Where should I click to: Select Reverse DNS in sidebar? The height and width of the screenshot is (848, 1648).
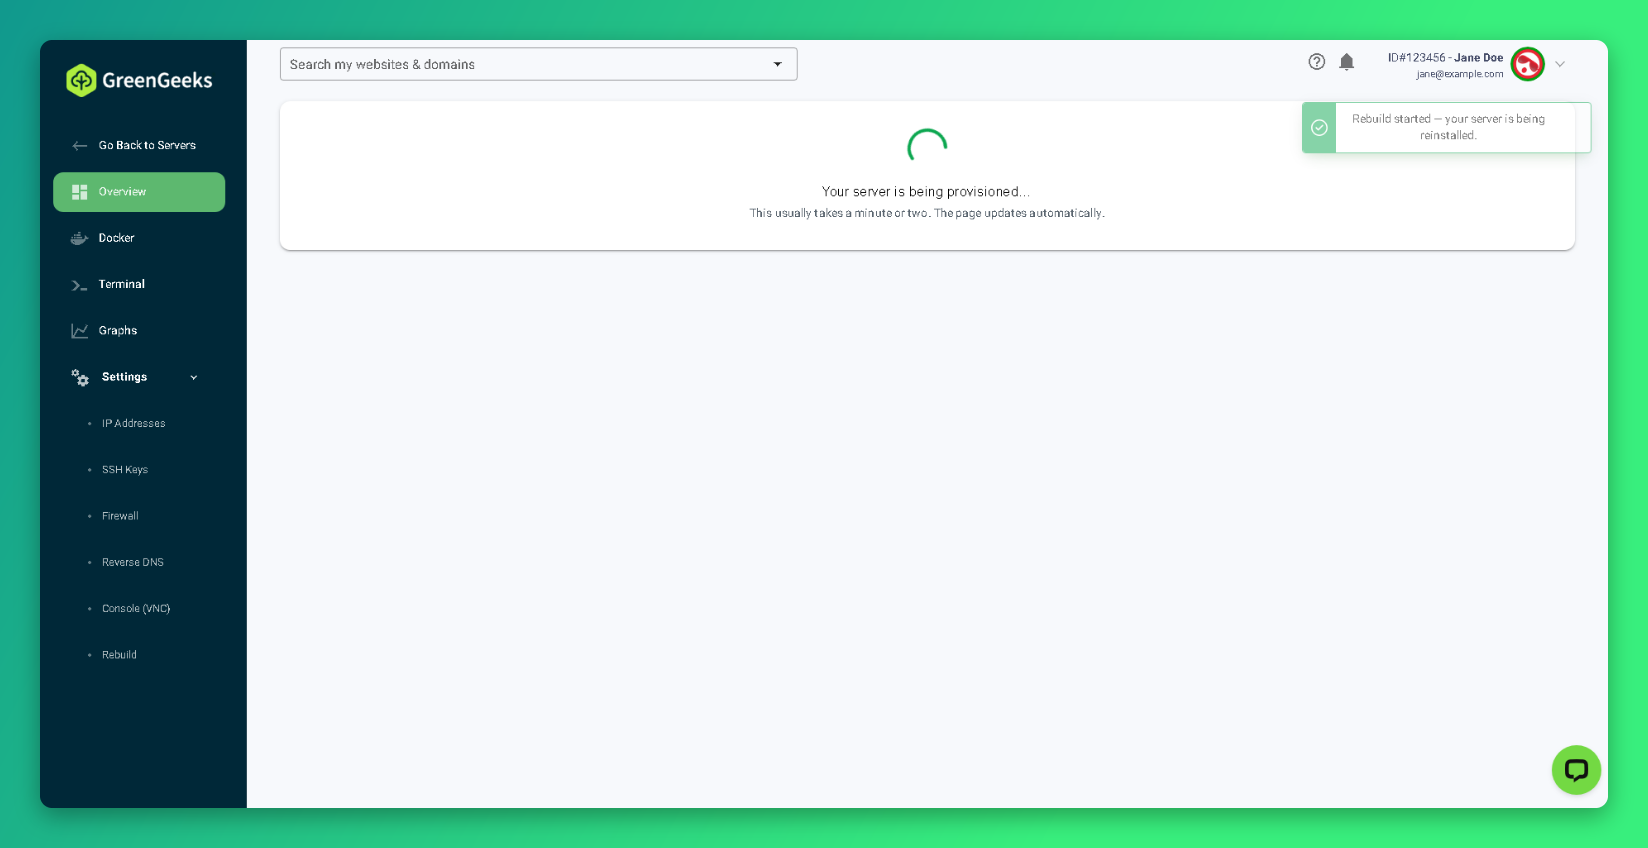click(x=133, y=562)
